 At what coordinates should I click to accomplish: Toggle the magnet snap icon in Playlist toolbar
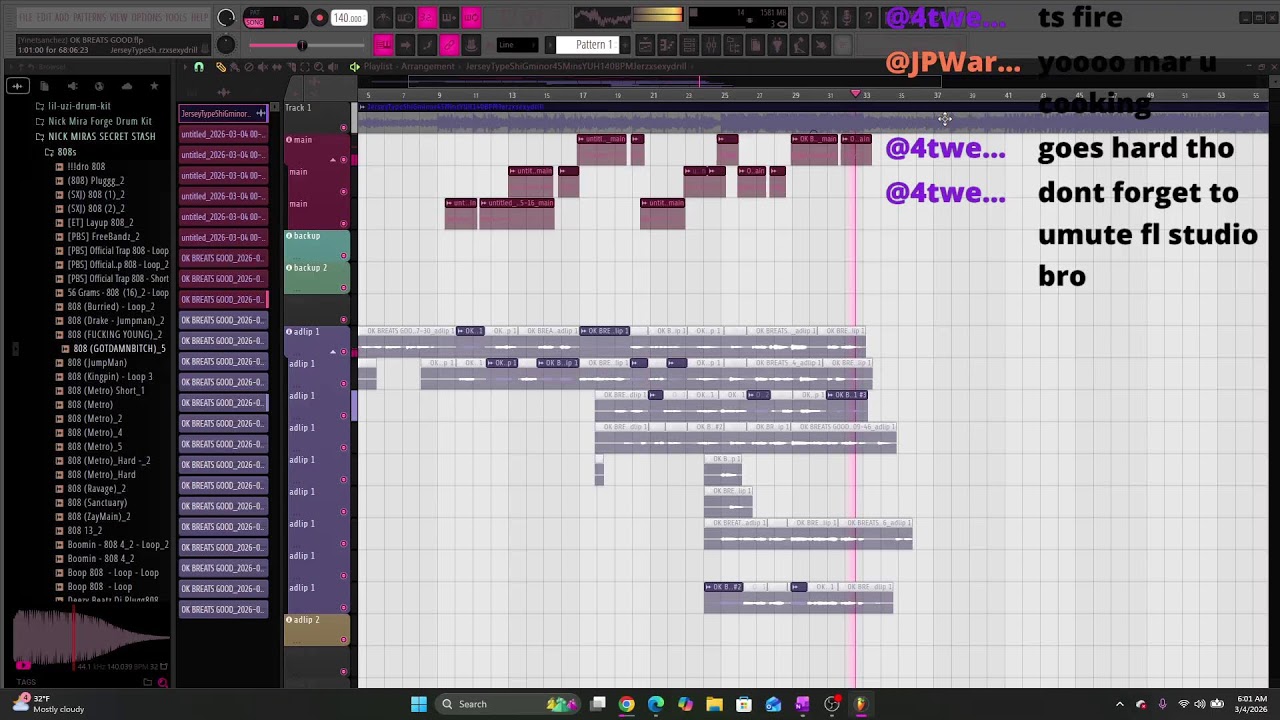pyautogui.click(x=199, y=67)
